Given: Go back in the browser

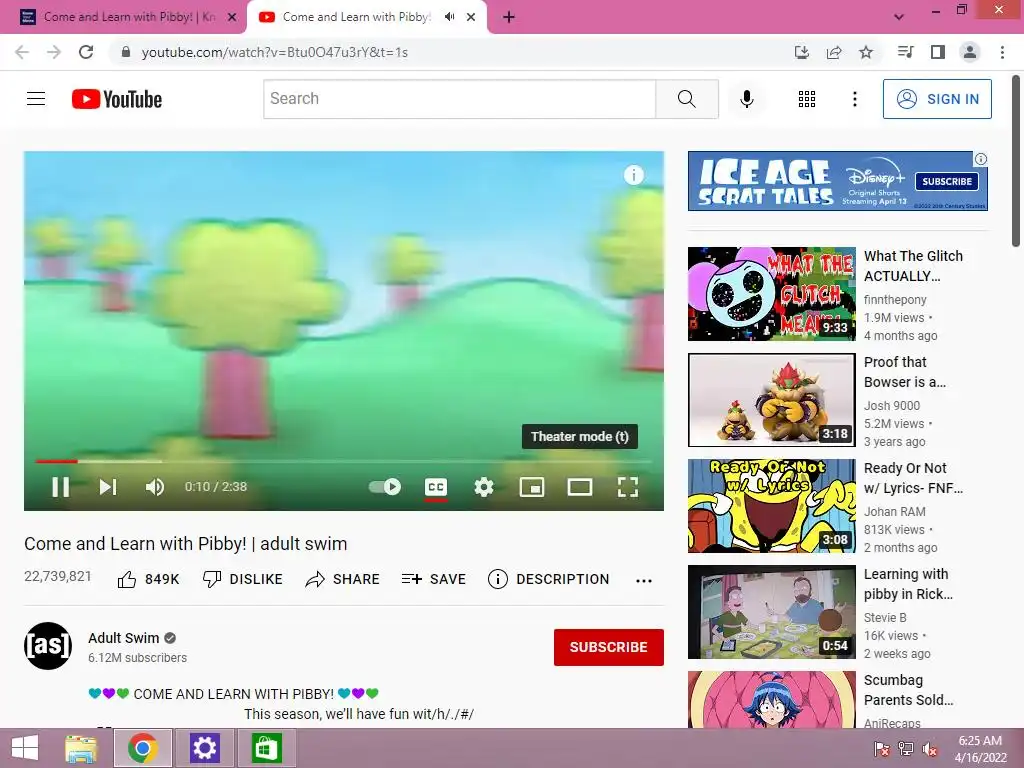Looking at the screenshot, I should 22,52.
